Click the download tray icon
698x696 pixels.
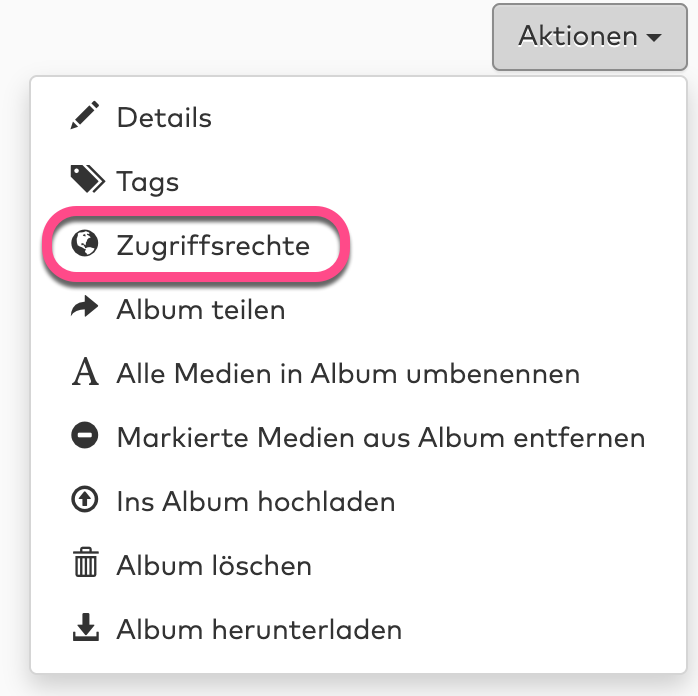[x=86, y=628]
